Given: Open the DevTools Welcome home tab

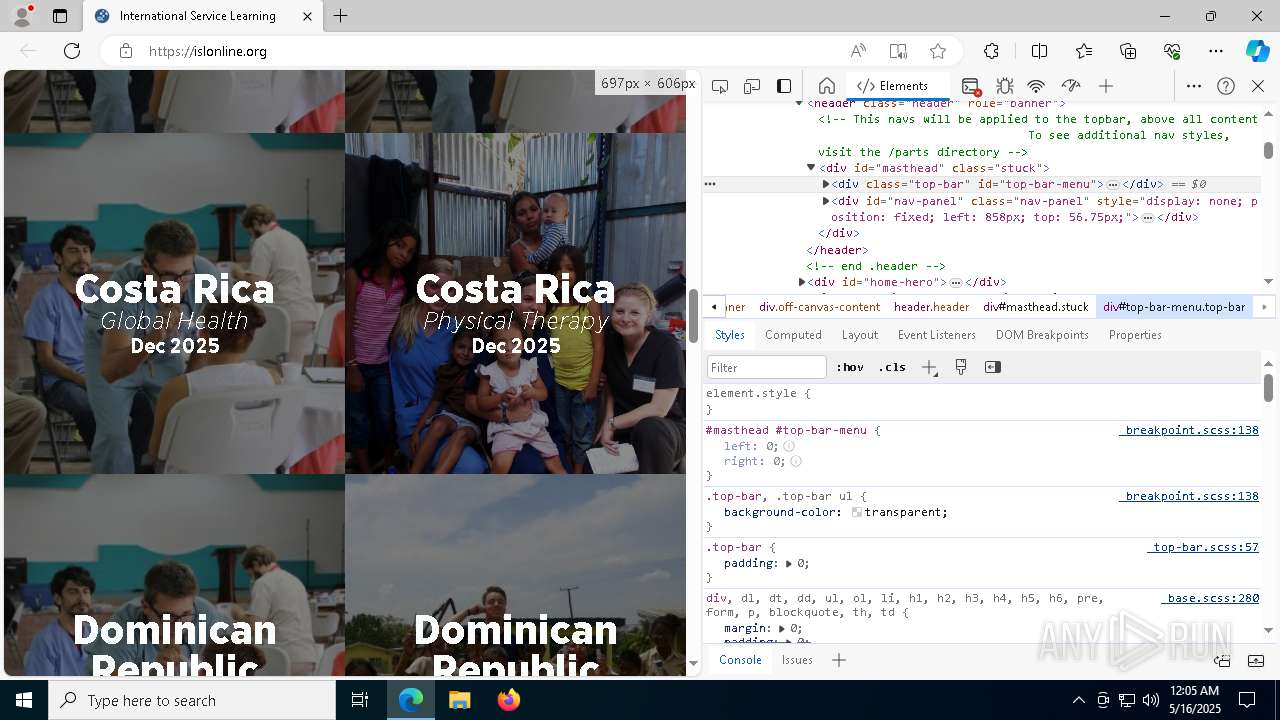Looking at the screenshot, I should (826, 86).
